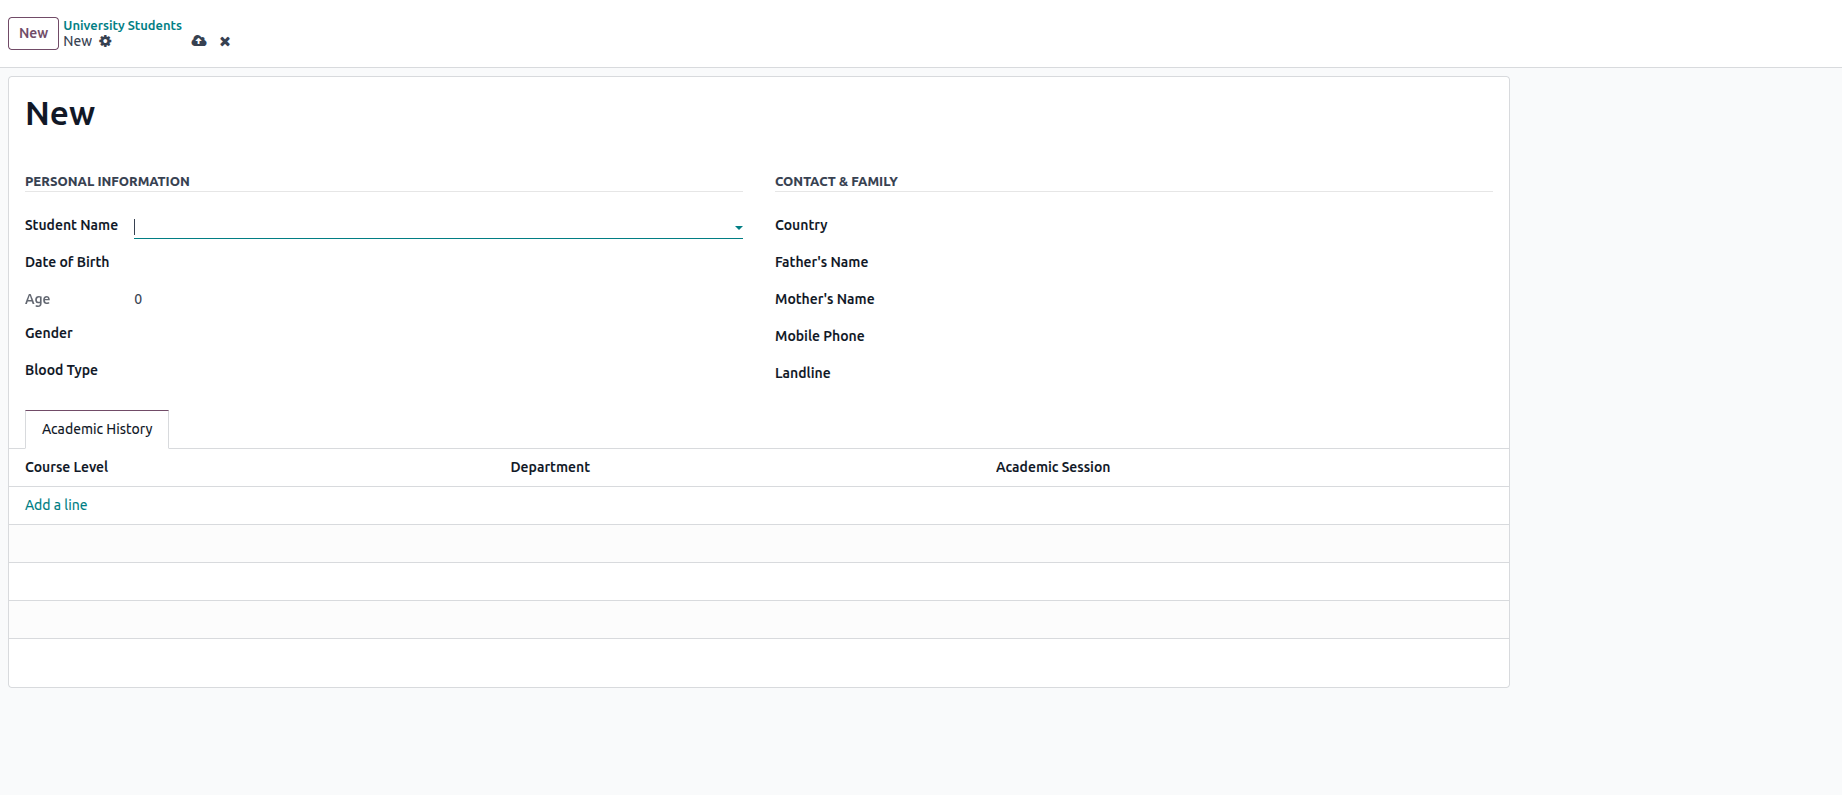The image size is (1842, 795).
Task: Sort by the Course Level column header
Action: click(x=67, y=467)
